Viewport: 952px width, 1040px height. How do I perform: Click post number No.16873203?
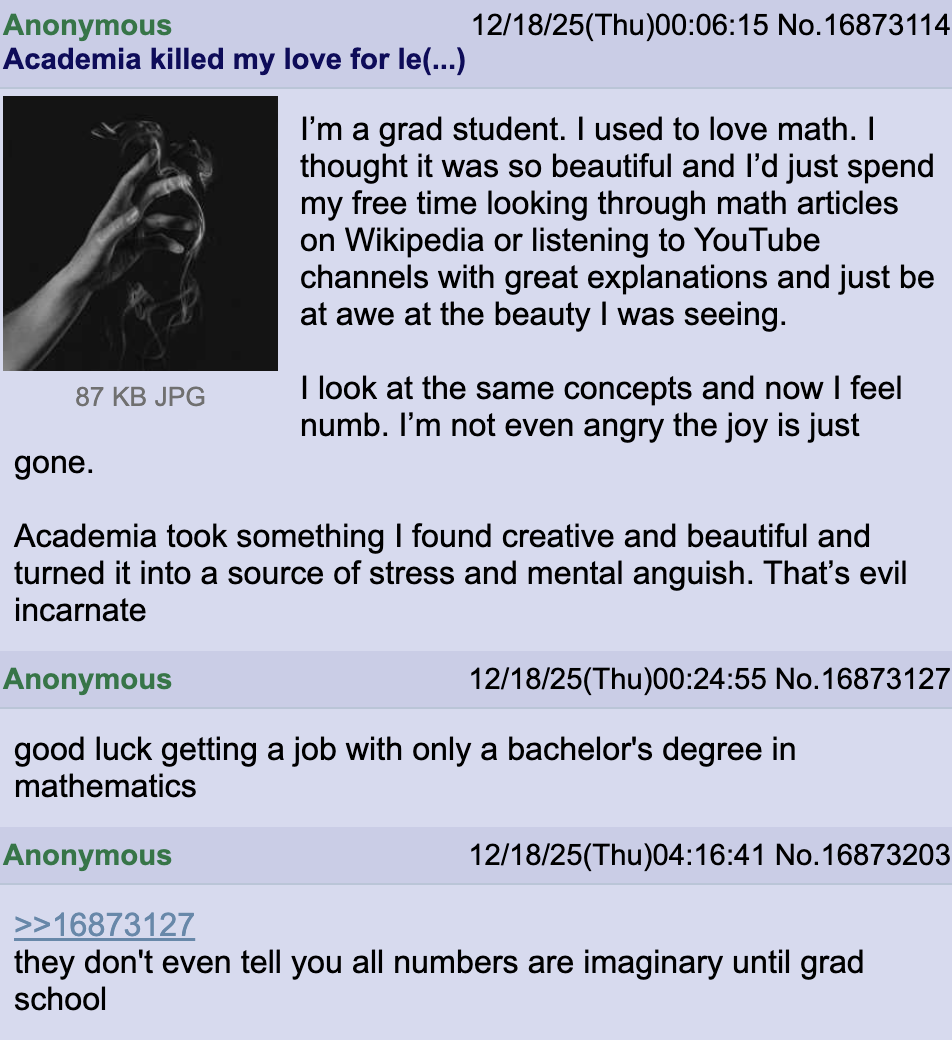click(862, 855)
